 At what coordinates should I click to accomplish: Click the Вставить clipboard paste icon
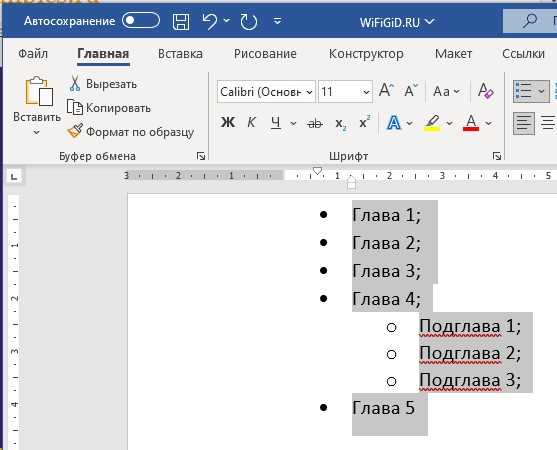point(39,91)
